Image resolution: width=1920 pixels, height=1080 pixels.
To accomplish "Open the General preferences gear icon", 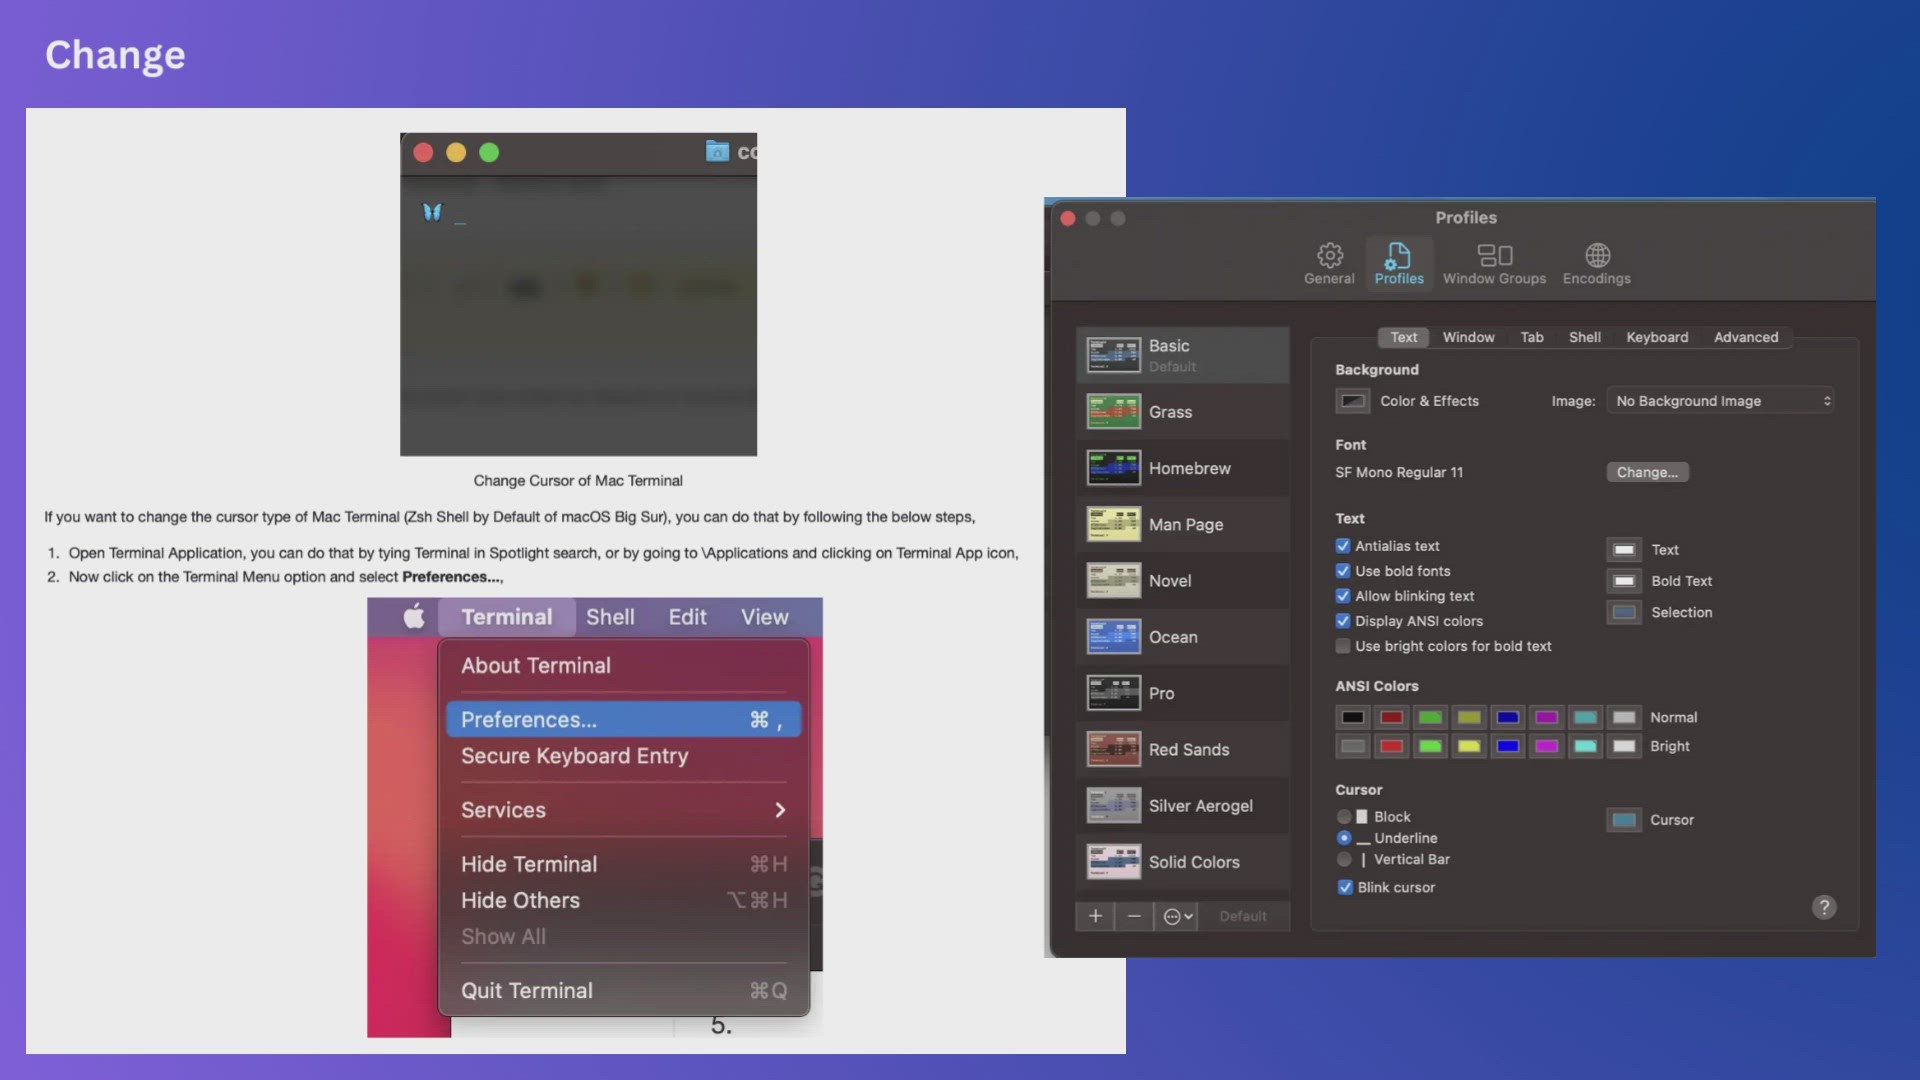I will (x=1329, y=256).
